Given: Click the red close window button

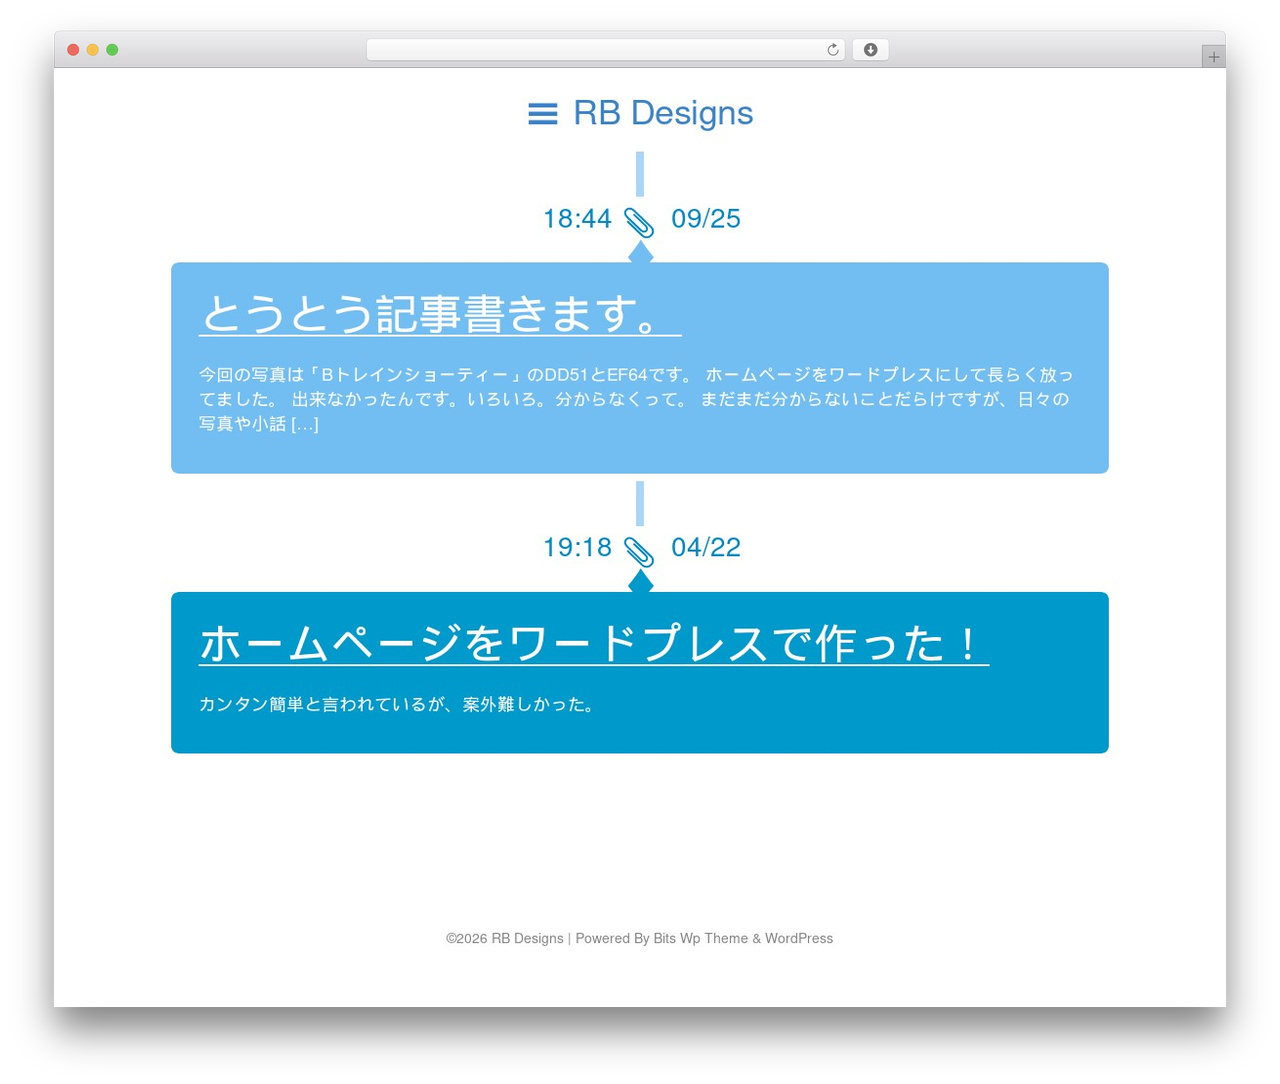Looking at the screenshot, I should [73, 50].
